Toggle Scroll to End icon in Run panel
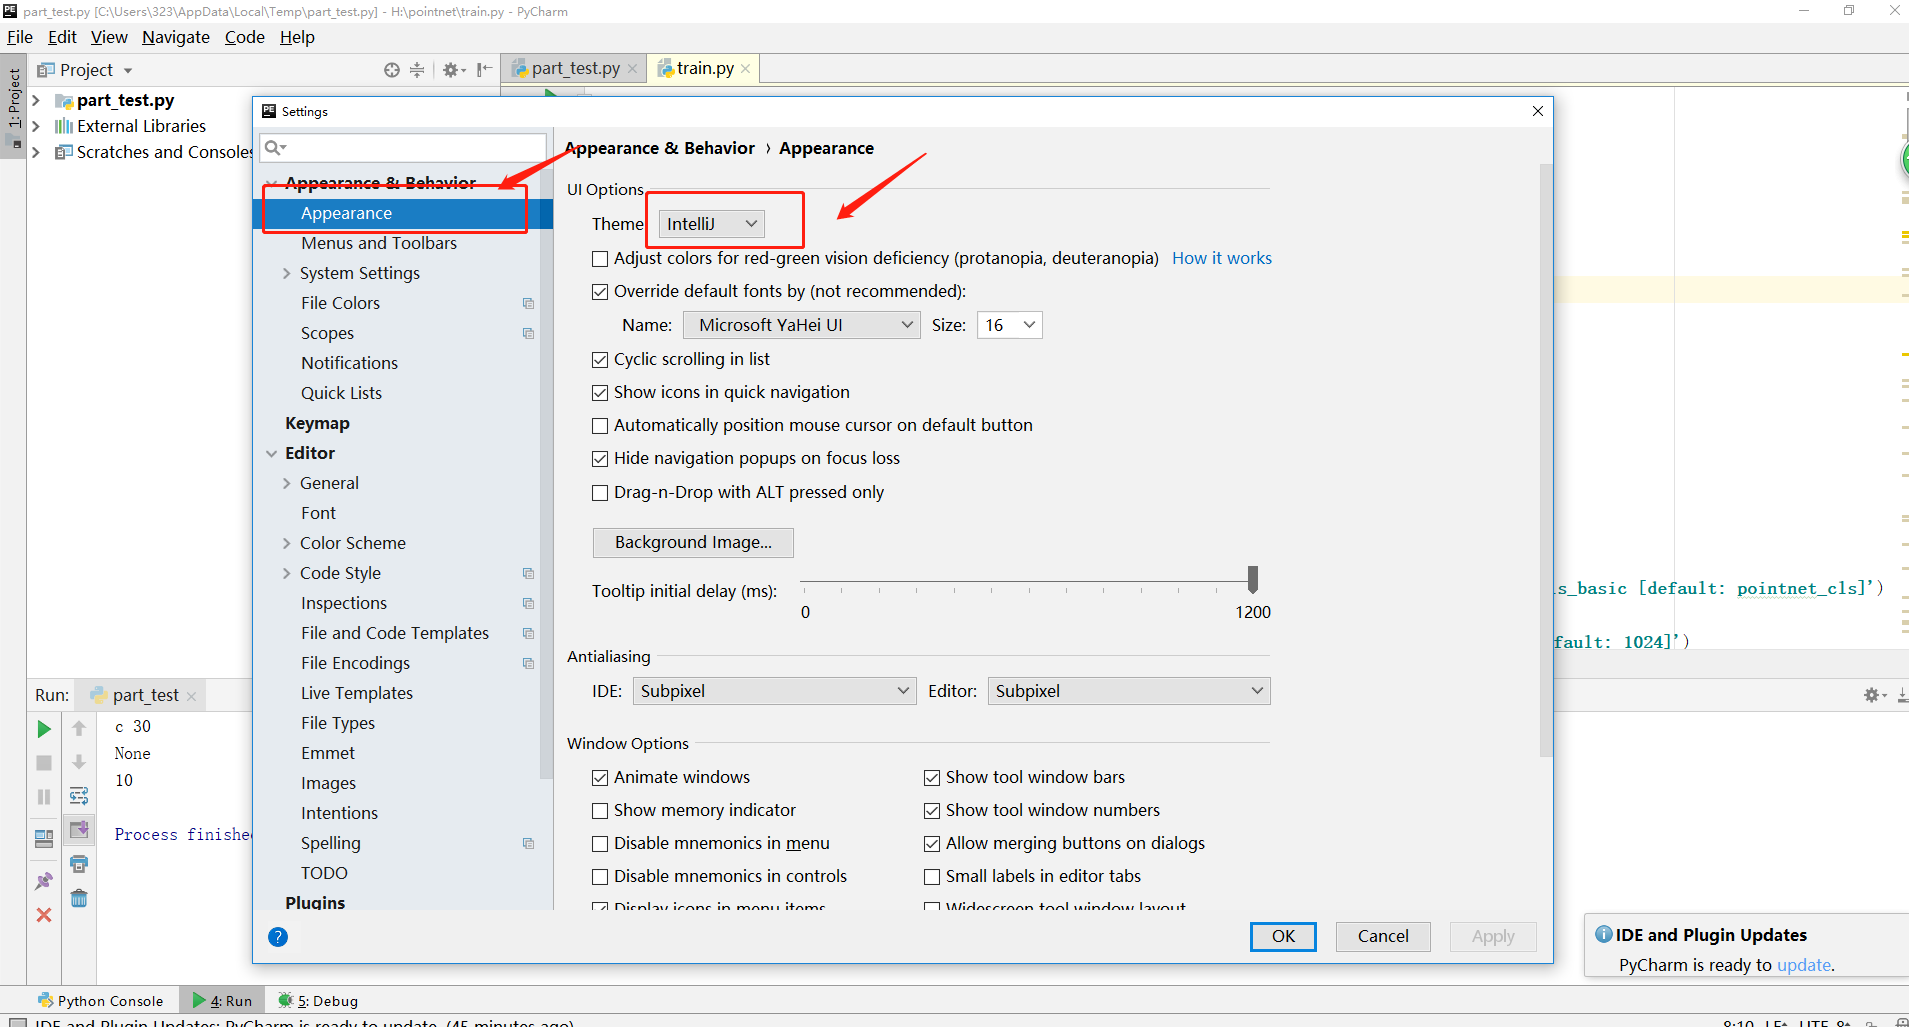This screenshot has width=1909, height=1027. pos(79,829)
